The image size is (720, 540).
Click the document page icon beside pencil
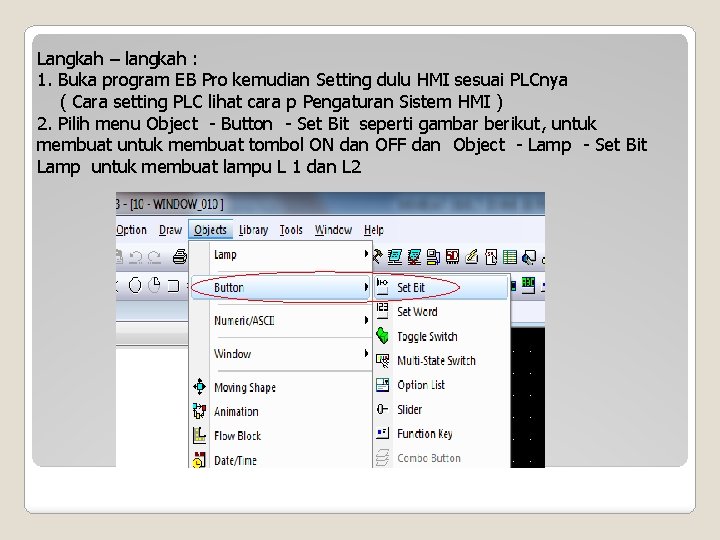coord(491,257)
